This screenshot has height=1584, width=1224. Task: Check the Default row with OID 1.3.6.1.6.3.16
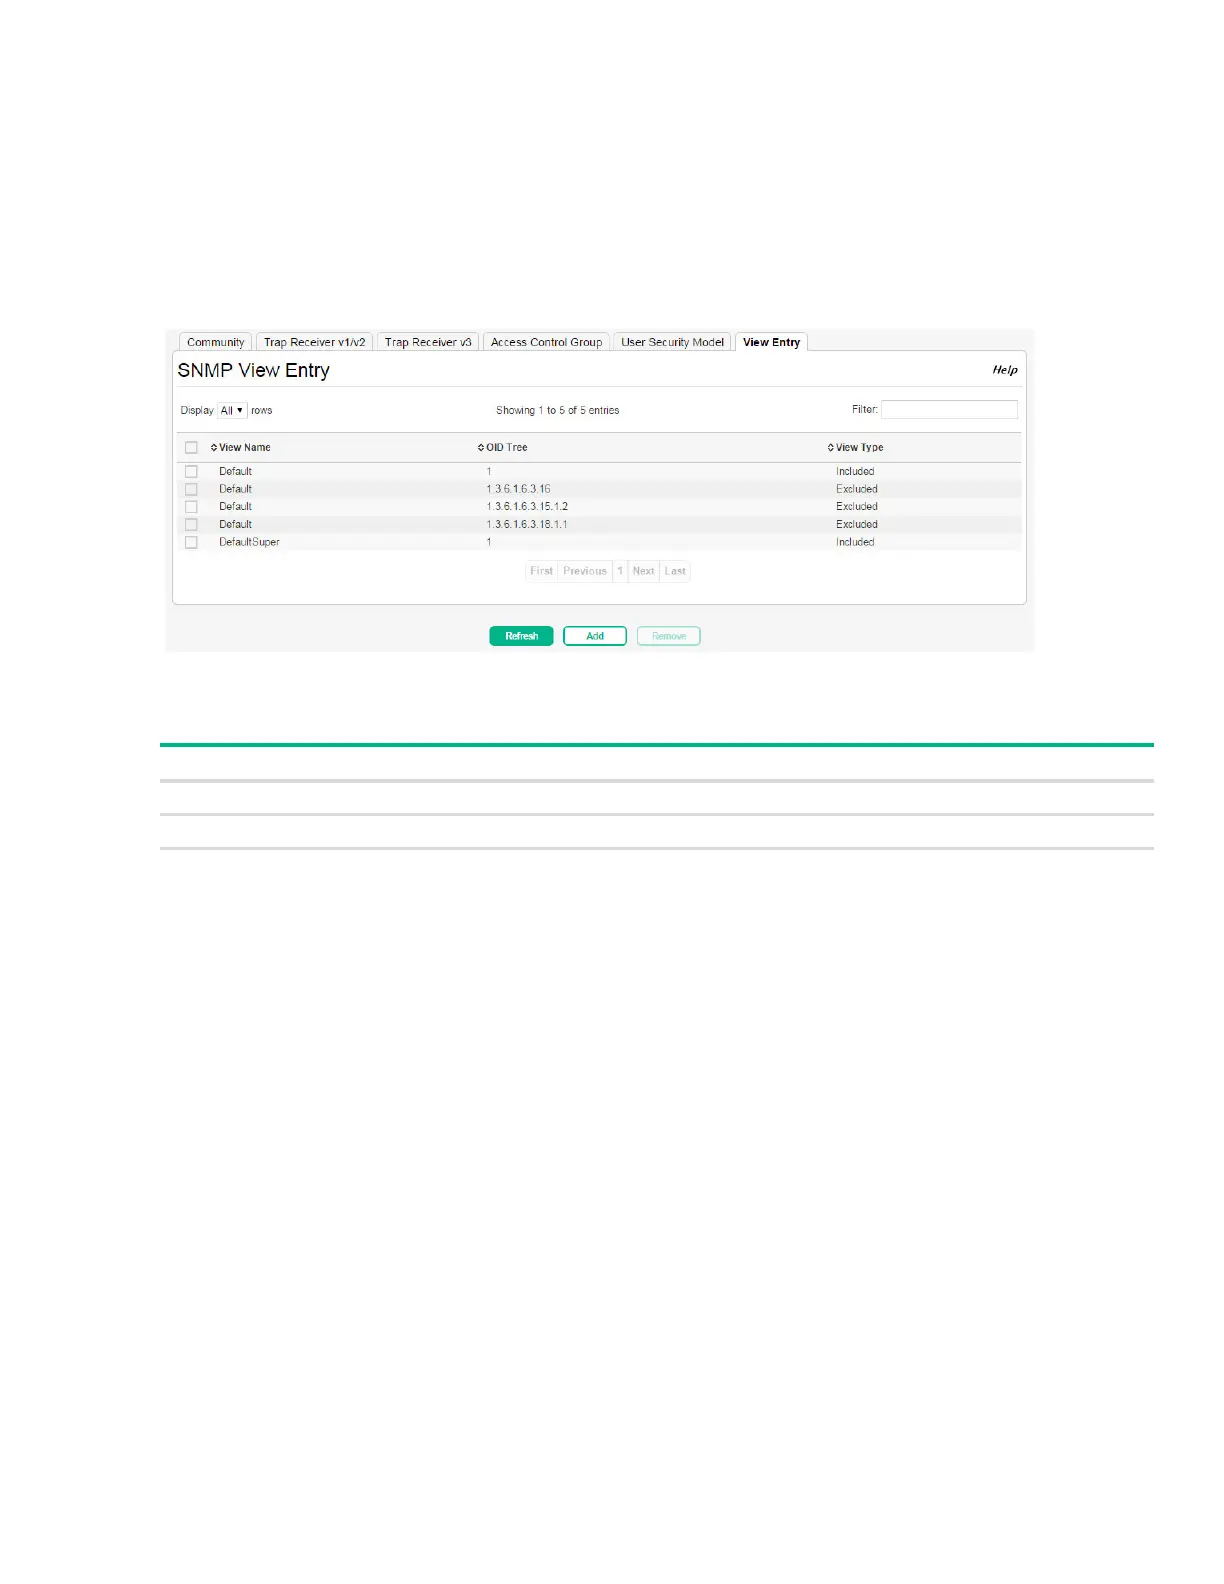pyautogui.click(x=191, y=489)
